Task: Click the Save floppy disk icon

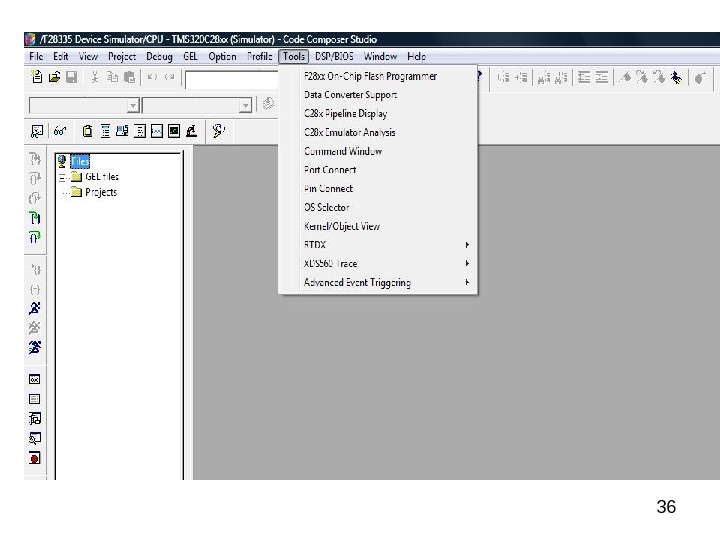Action: tap(72, 77)
